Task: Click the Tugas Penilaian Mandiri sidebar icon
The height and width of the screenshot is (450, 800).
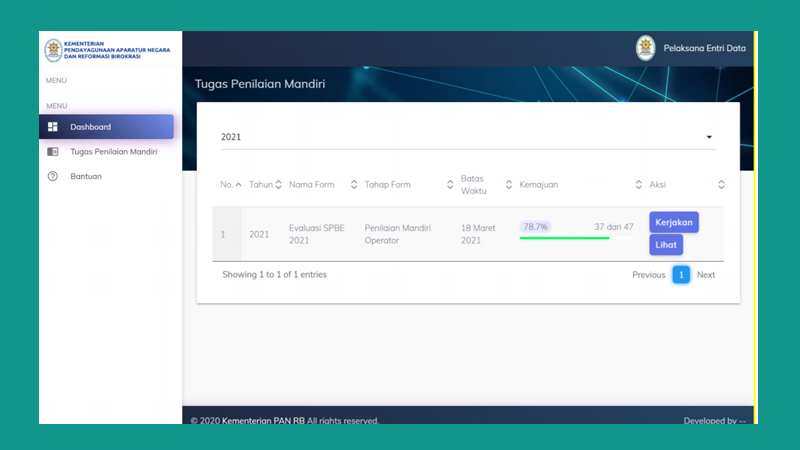Action: tap(53, 152)
